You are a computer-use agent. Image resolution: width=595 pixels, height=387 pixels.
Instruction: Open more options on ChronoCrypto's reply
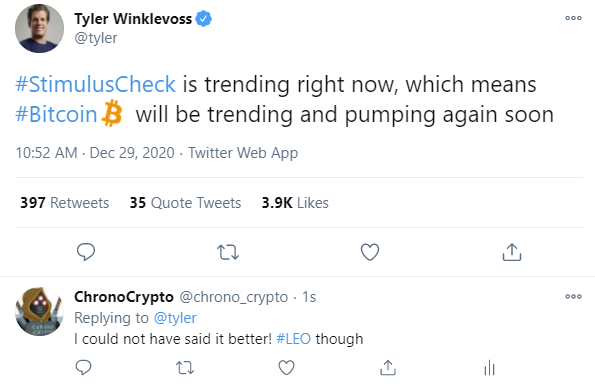(573, 296)
